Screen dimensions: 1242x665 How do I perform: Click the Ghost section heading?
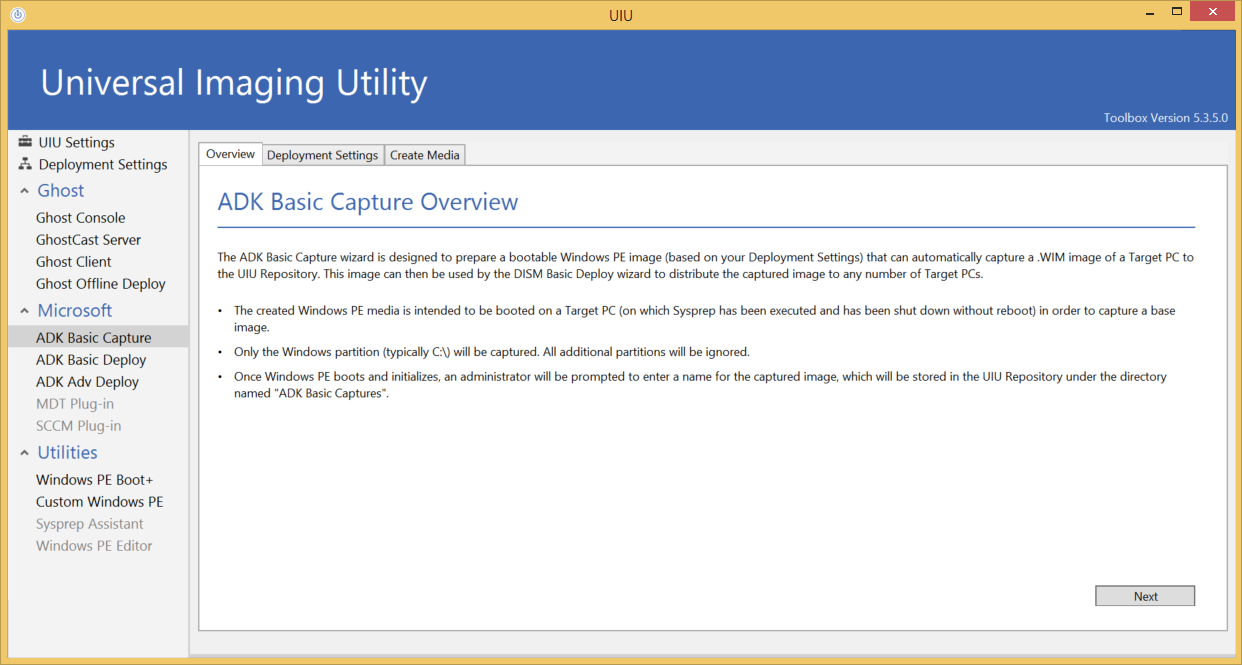pyautogui.click(x=61, y=191)
